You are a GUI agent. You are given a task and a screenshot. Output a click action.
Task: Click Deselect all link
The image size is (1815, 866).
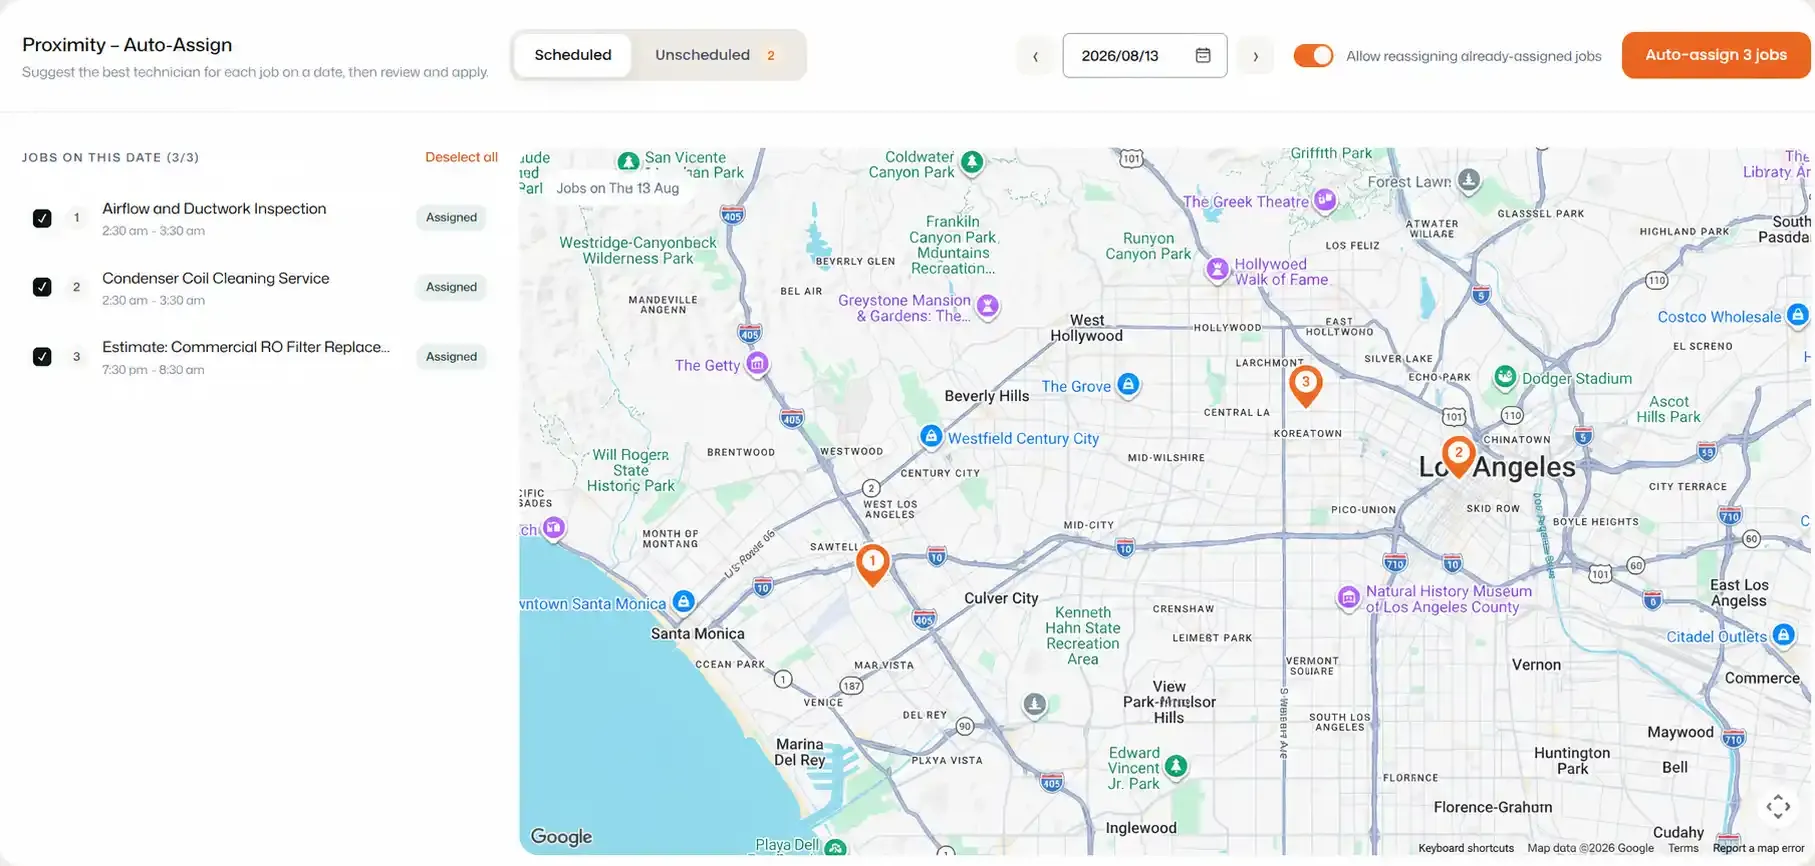click(x=461, y=157)
